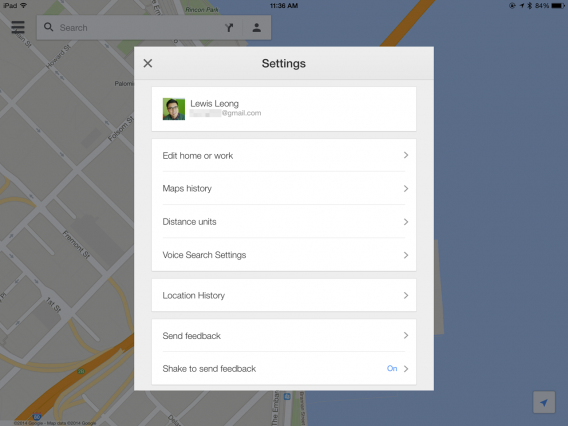Tap the gmail.com email address text

[x=225, y=113]
